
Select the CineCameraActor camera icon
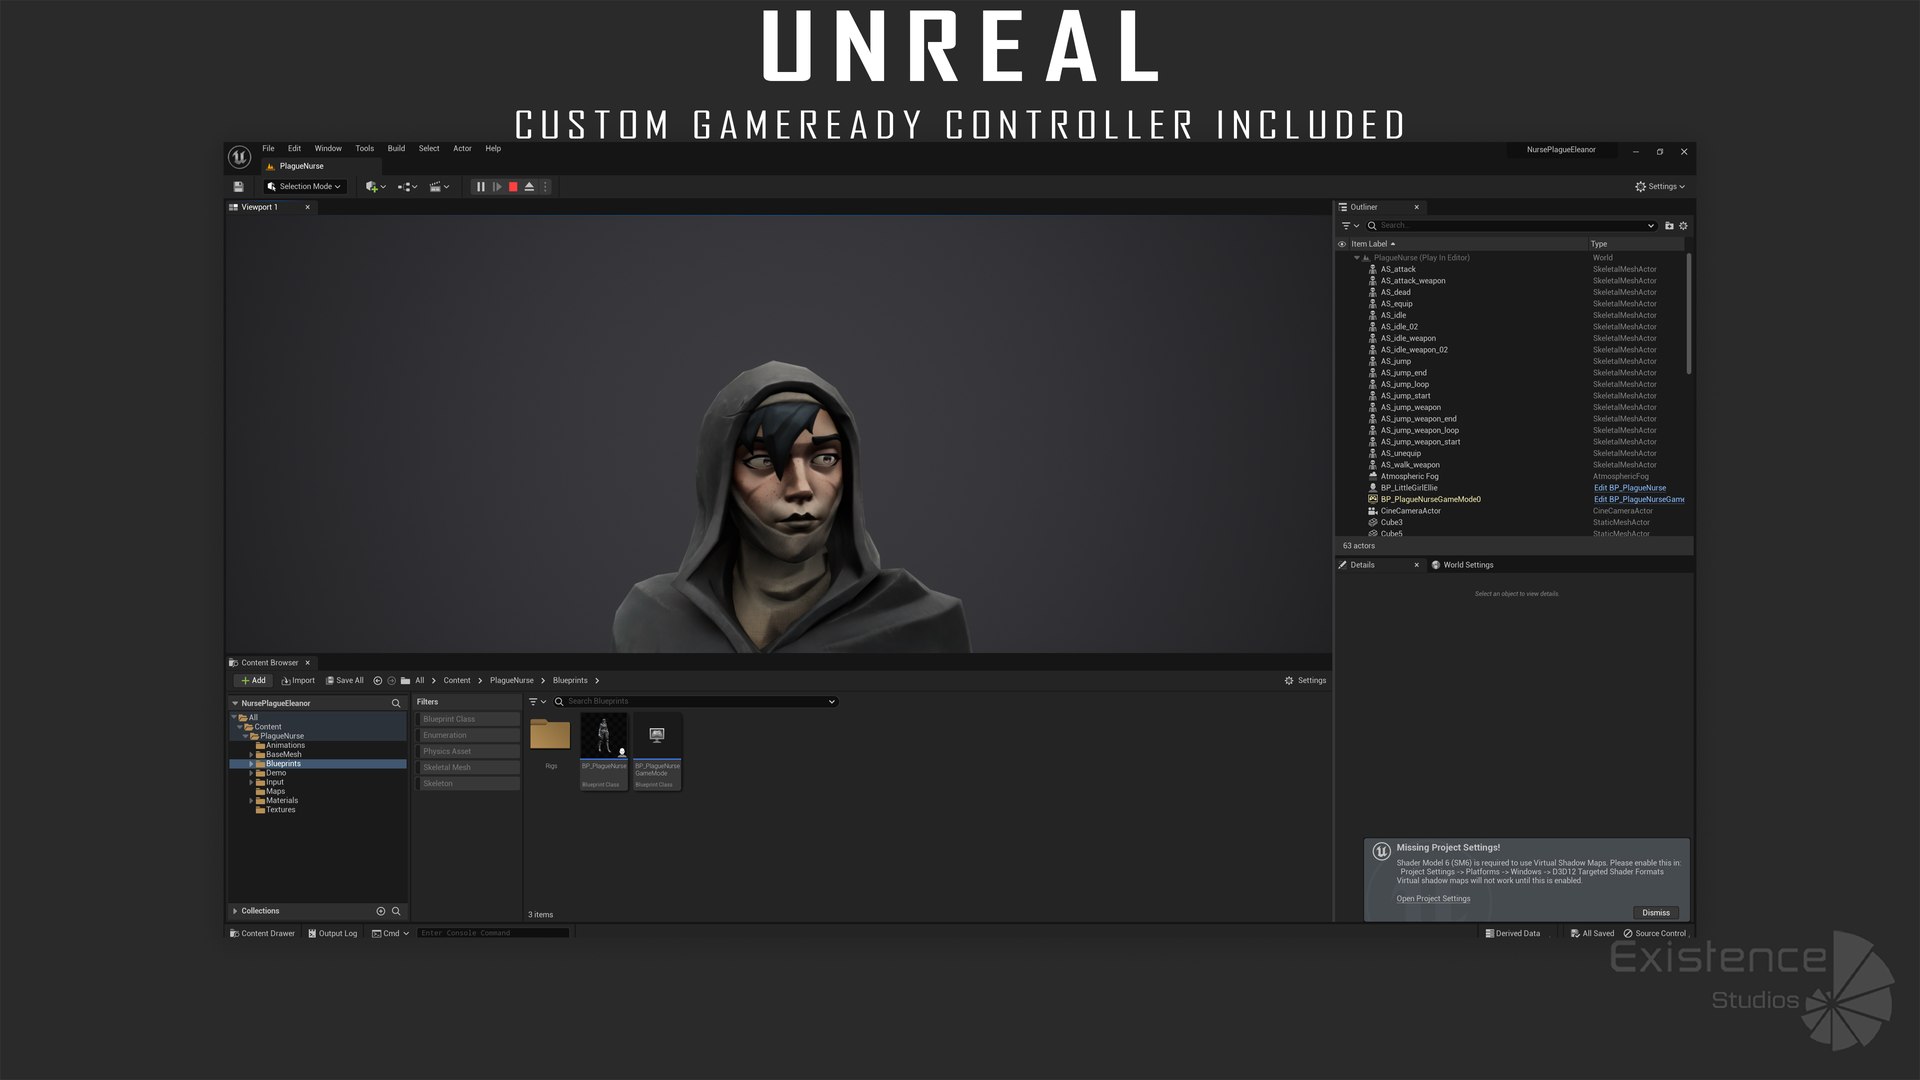[x=1373, y=511]
